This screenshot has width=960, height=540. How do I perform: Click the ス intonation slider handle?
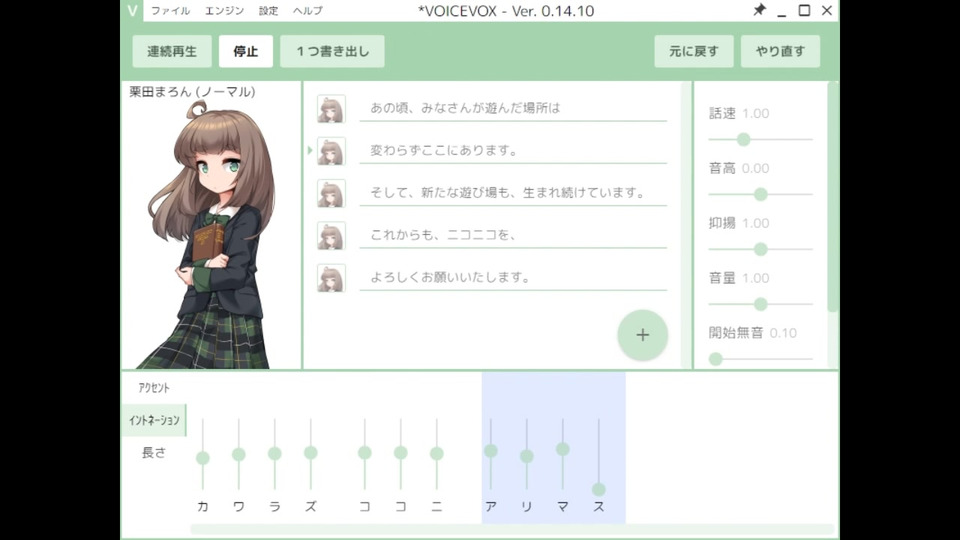599,489
